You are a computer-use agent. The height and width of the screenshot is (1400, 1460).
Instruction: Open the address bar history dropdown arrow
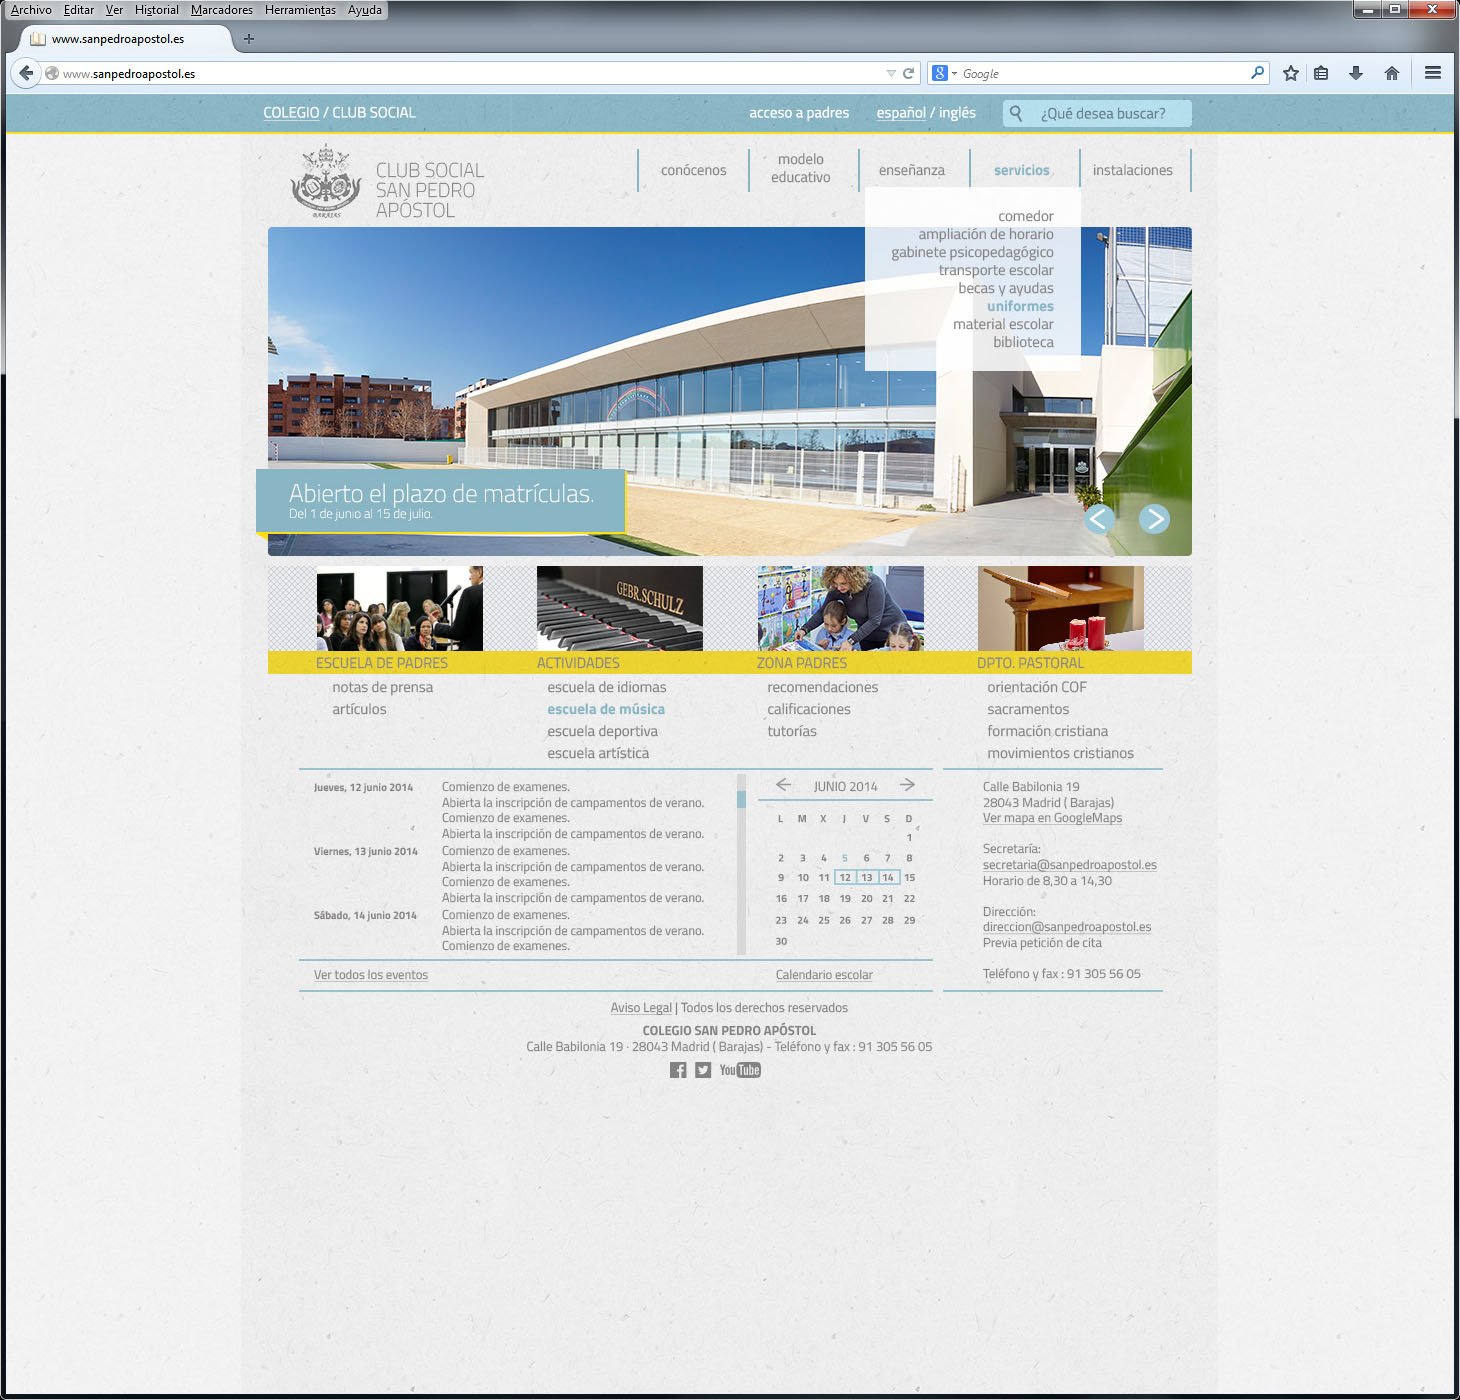pos(890,72)
